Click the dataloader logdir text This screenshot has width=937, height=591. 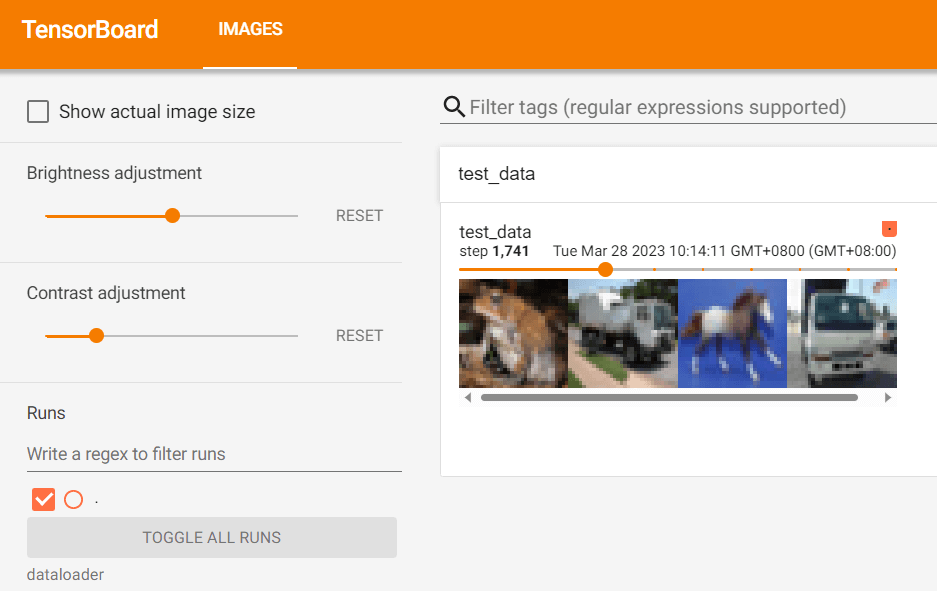click(x=65, y=575)
